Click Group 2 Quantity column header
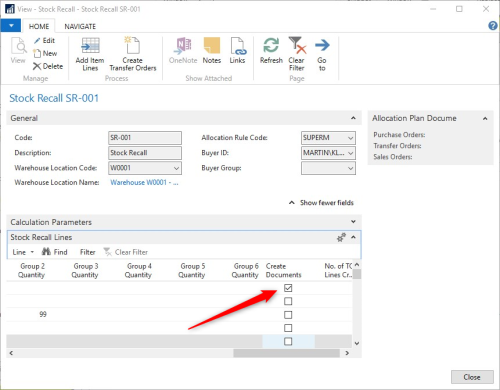 32,270
